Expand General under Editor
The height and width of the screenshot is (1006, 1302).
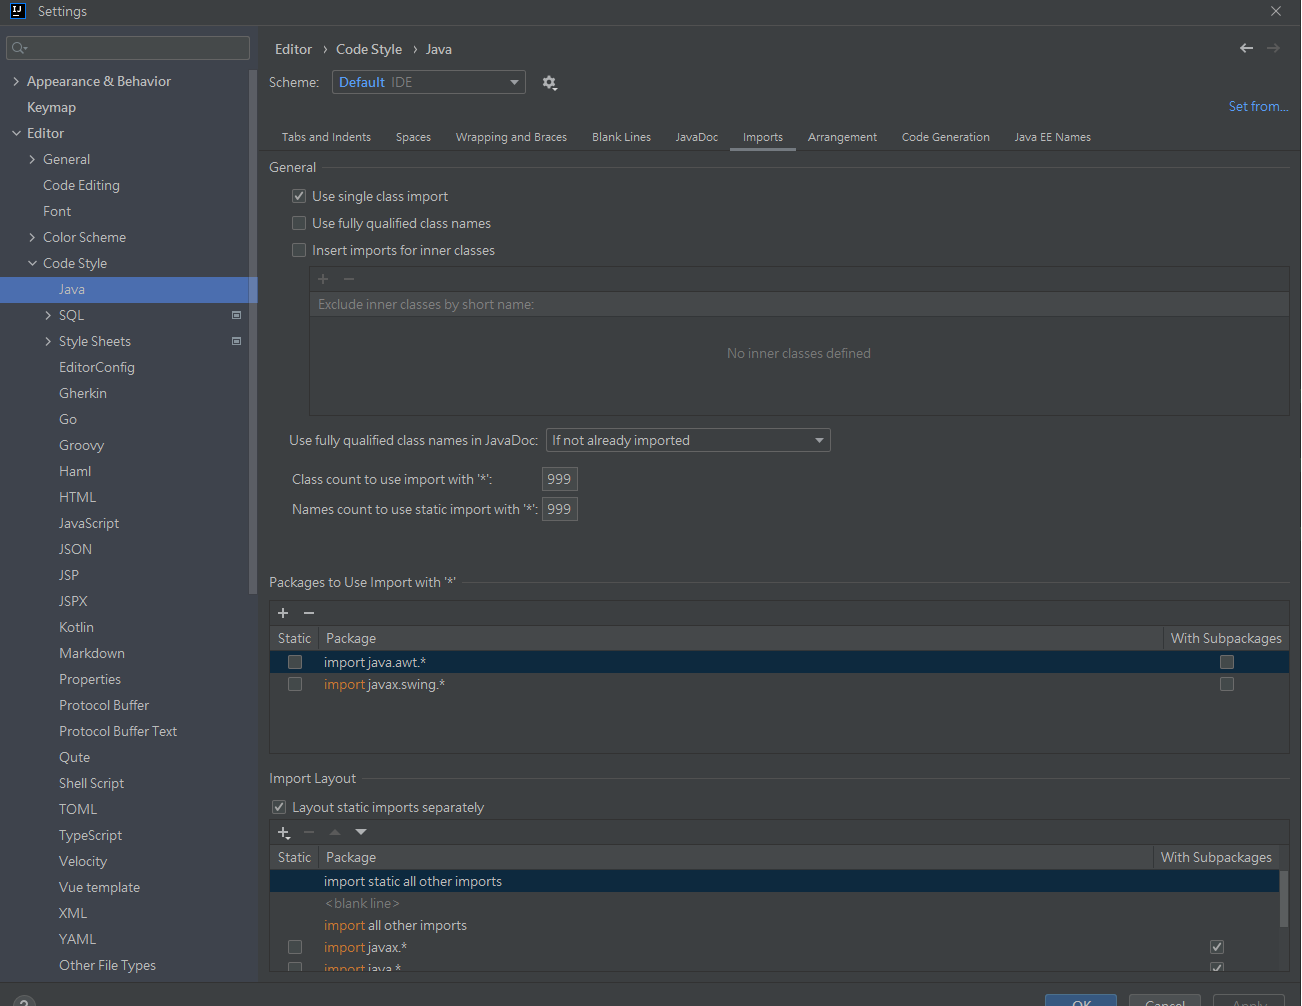click(x=32, y=159)
